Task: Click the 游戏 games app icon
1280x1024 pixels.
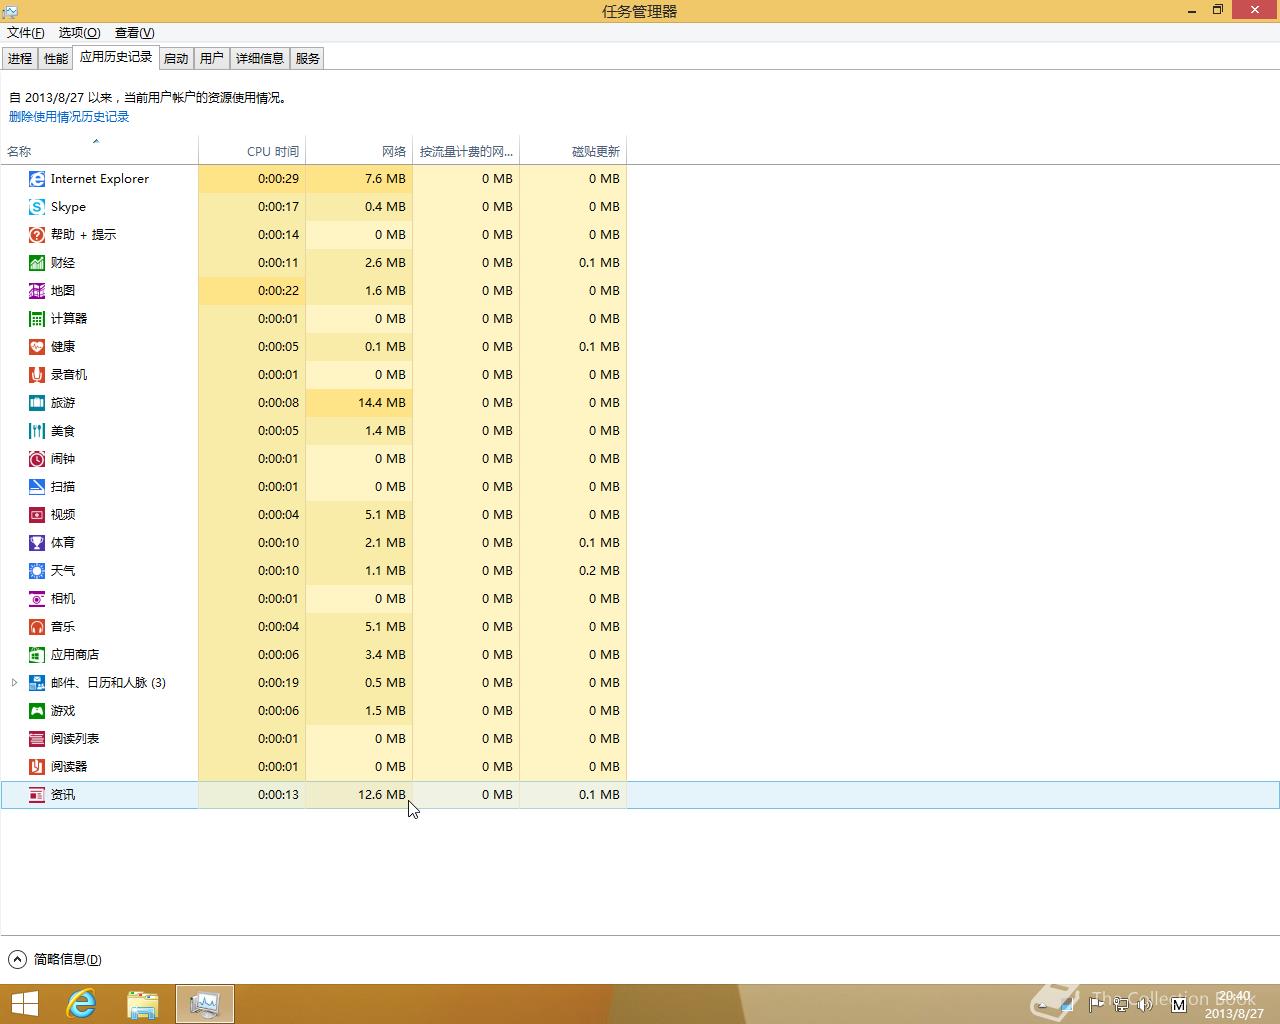Action: [x=37, y=711]
